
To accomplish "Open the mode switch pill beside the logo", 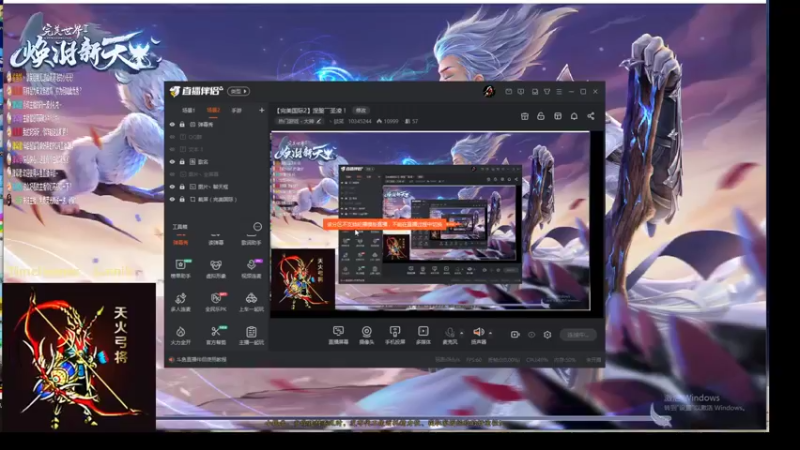I will coord(238,91).
